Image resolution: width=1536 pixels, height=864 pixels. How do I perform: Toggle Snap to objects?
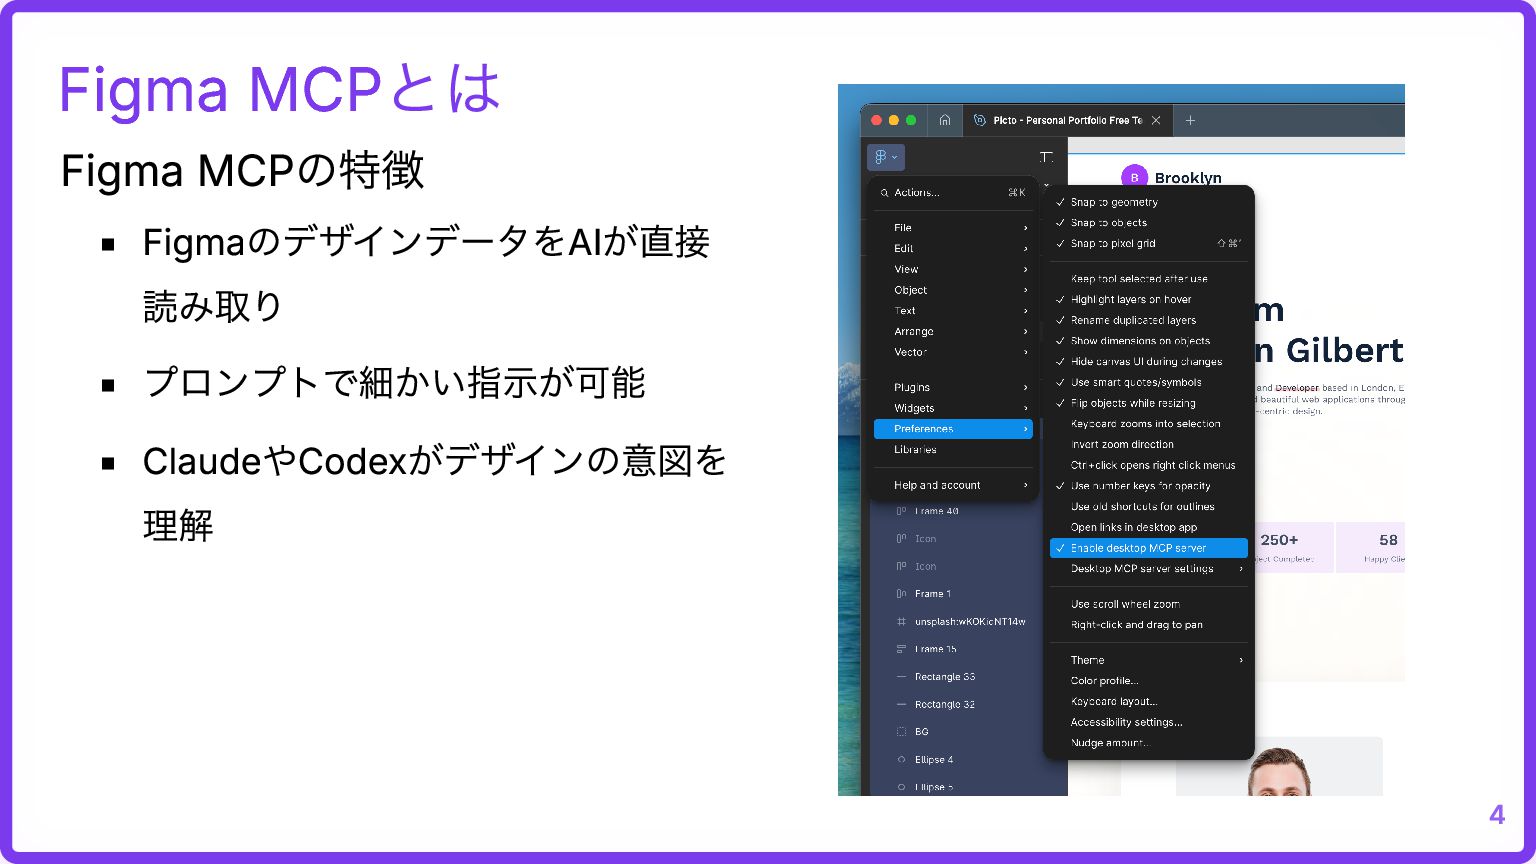click(x=1149, y=223)
